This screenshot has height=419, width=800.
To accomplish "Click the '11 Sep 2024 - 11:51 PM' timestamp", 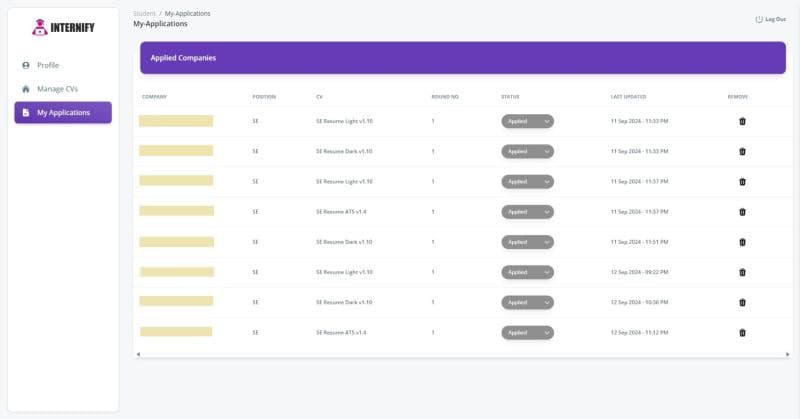I will (x=639, y=242).
